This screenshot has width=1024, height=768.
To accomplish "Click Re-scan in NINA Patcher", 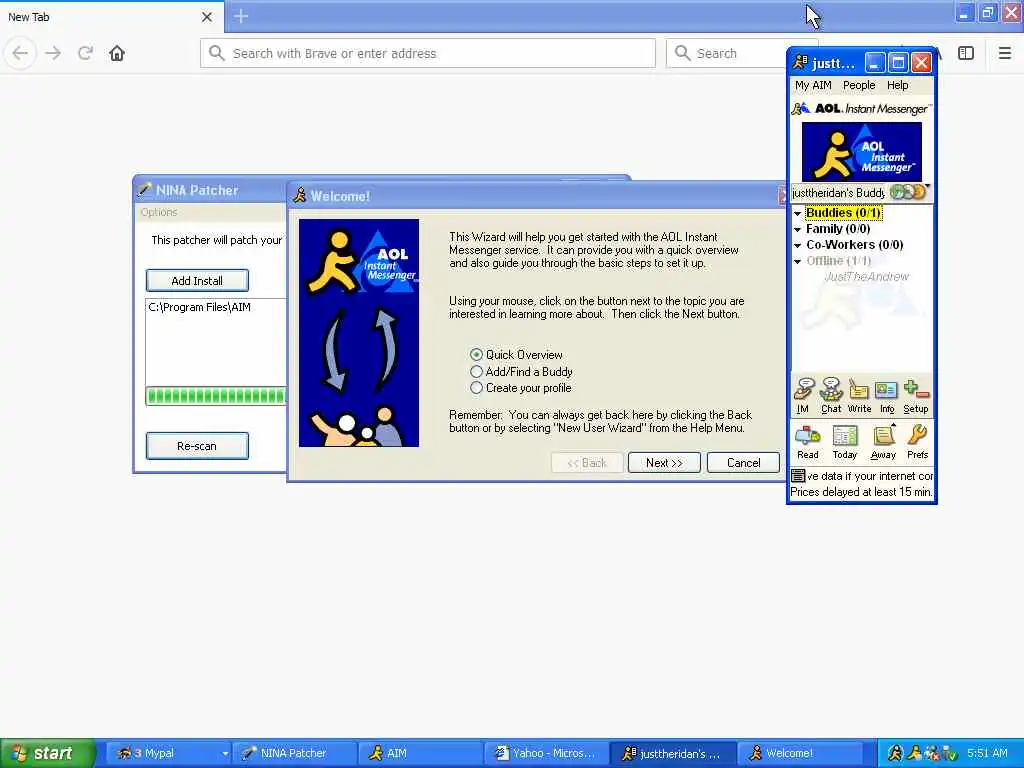I will pos(197,446).
